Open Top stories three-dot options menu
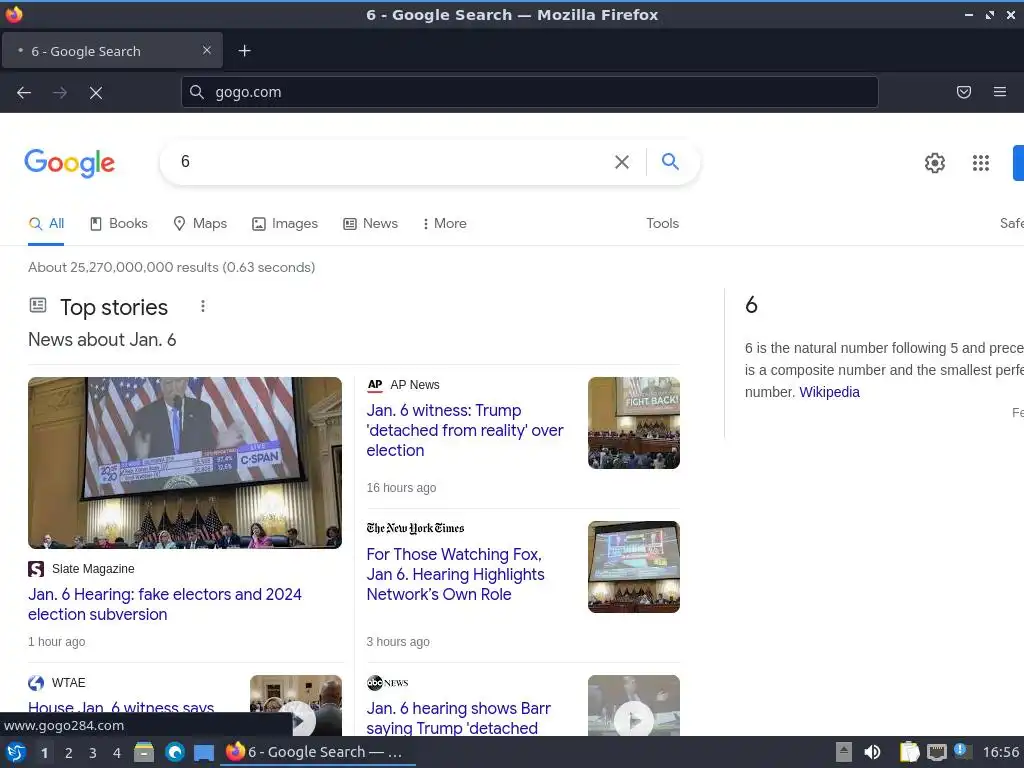This screenshot has height=768, width=1024. point(203,306)
